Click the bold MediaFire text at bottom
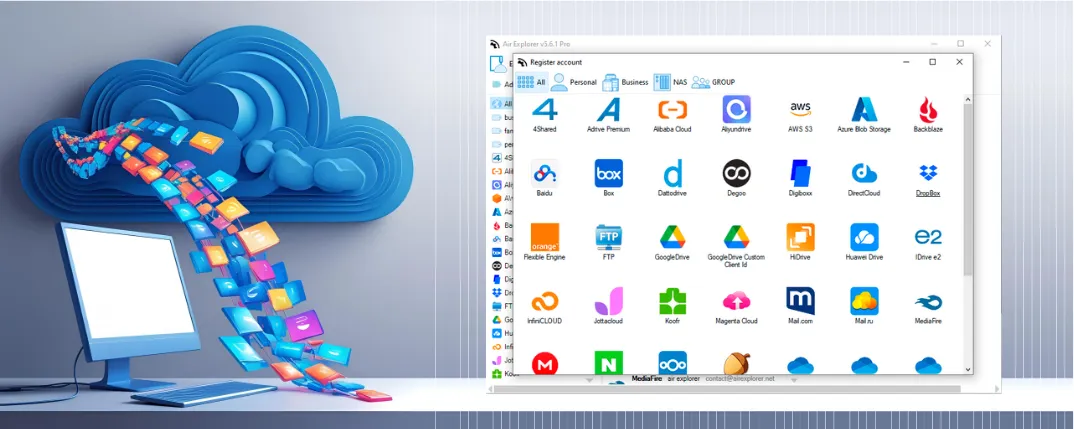The image size is (1074, 429). (x=647, y=378)
